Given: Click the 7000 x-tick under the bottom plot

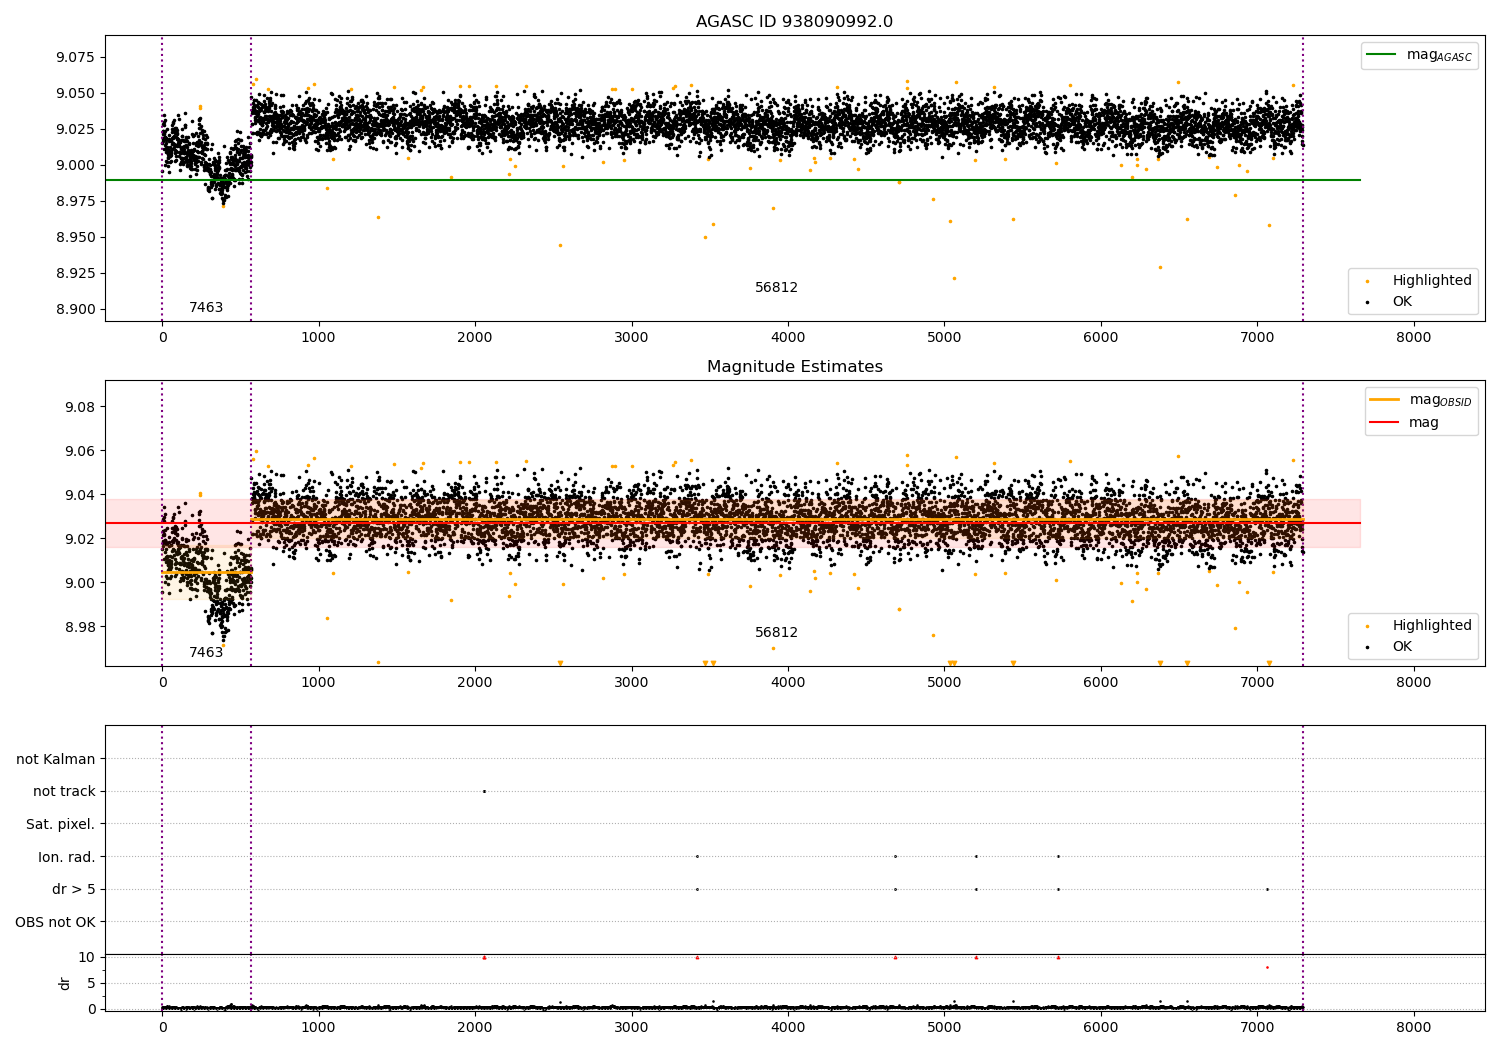Looking at the screenshot, I should tap(1257, 1027).
